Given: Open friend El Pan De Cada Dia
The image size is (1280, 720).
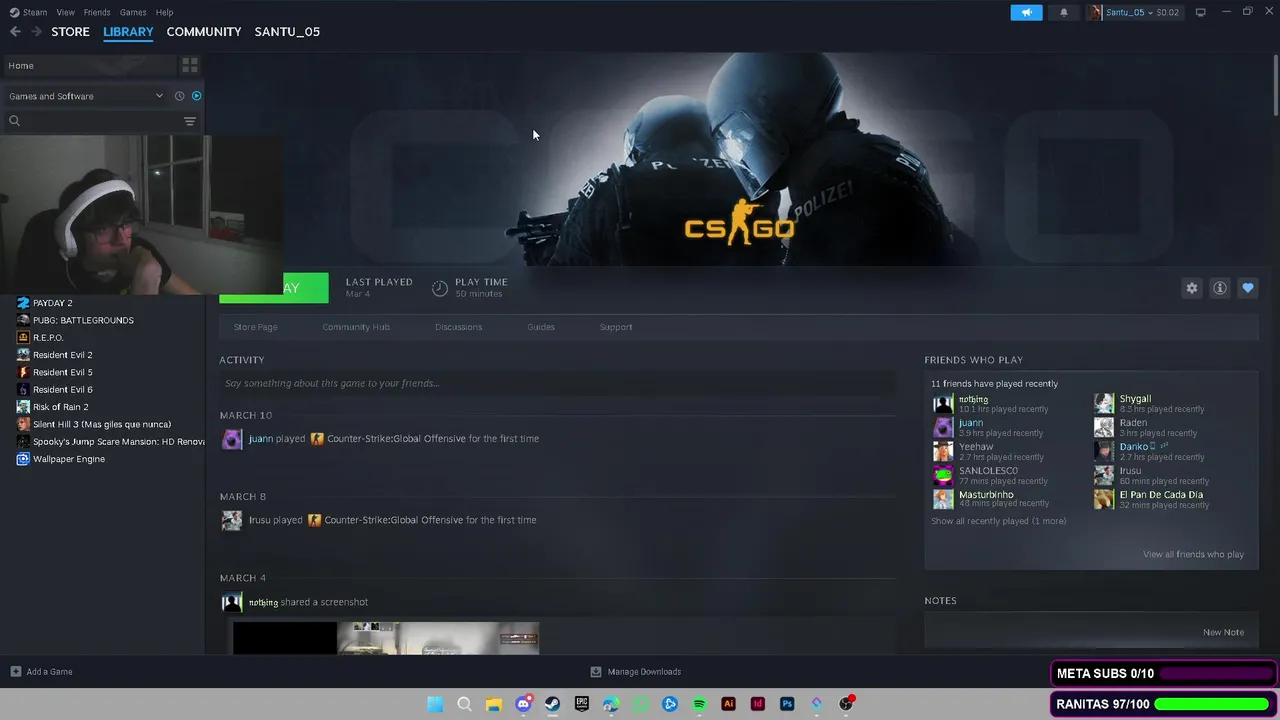Looking at the screenshot, I should point(1161,495).
